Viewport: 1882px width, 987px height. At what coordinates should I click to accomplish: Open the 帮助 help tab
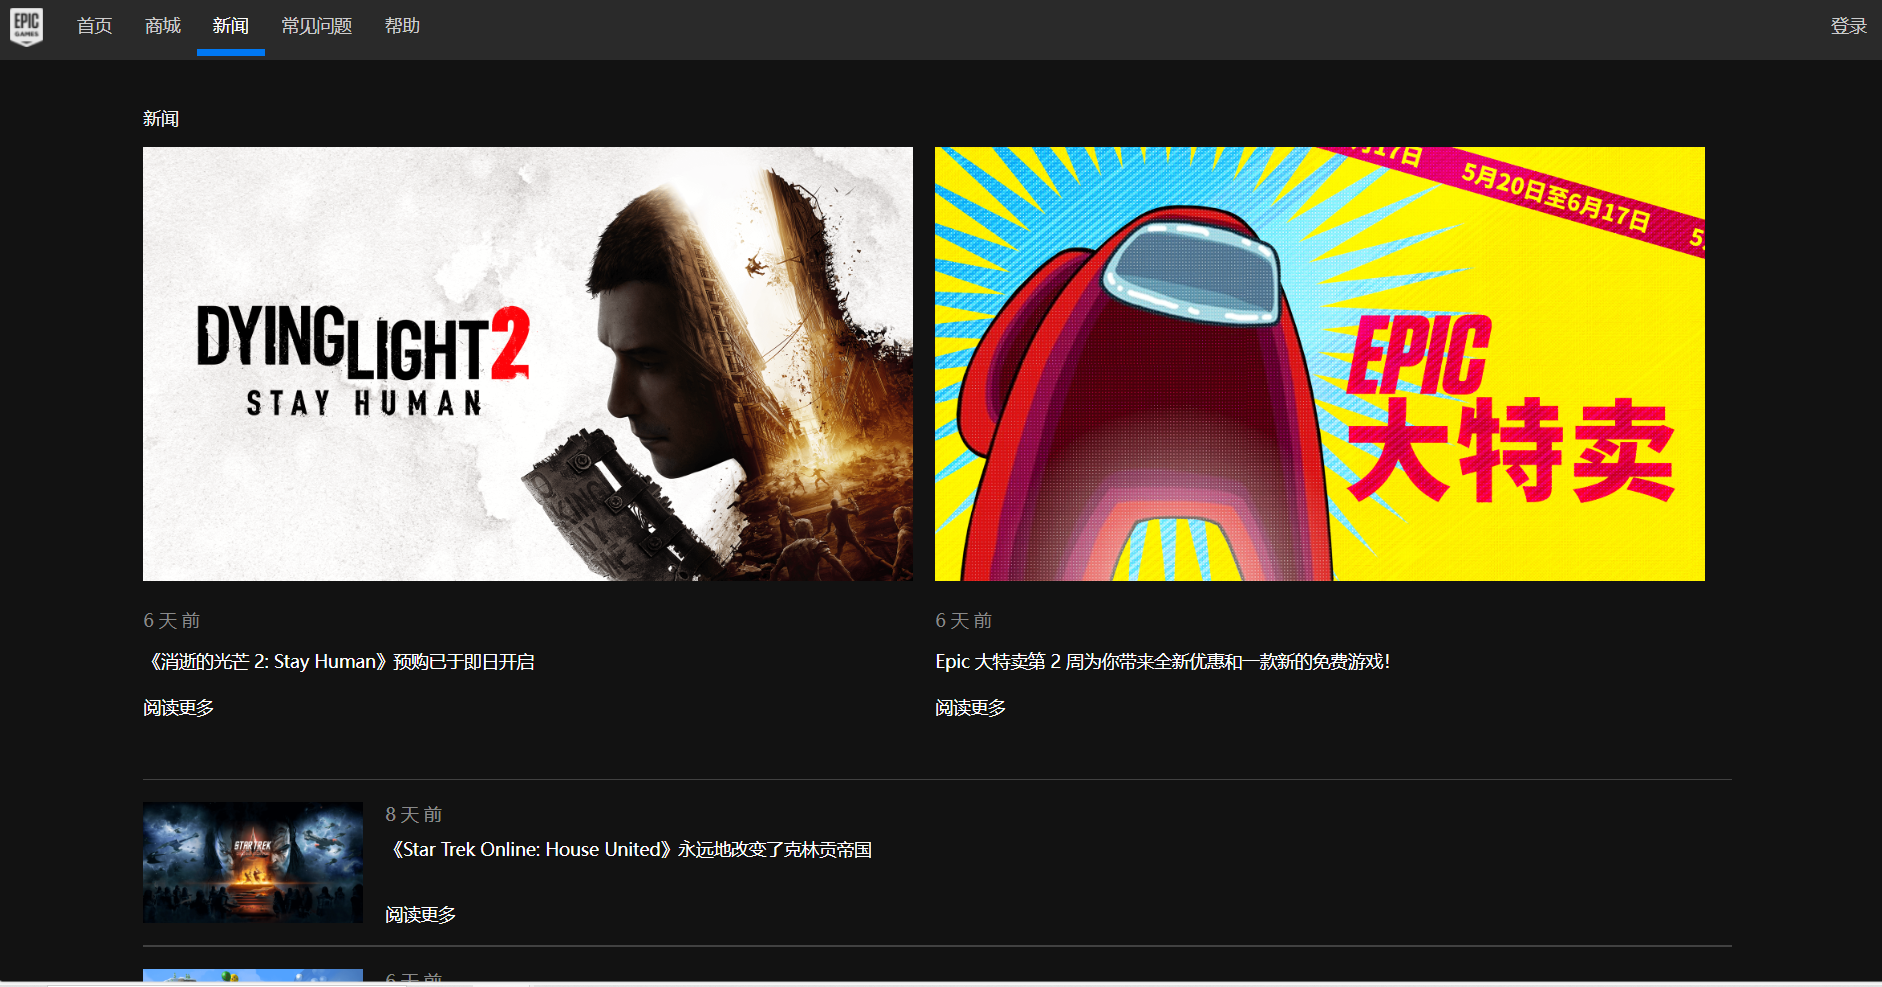(x=403, y=26)
